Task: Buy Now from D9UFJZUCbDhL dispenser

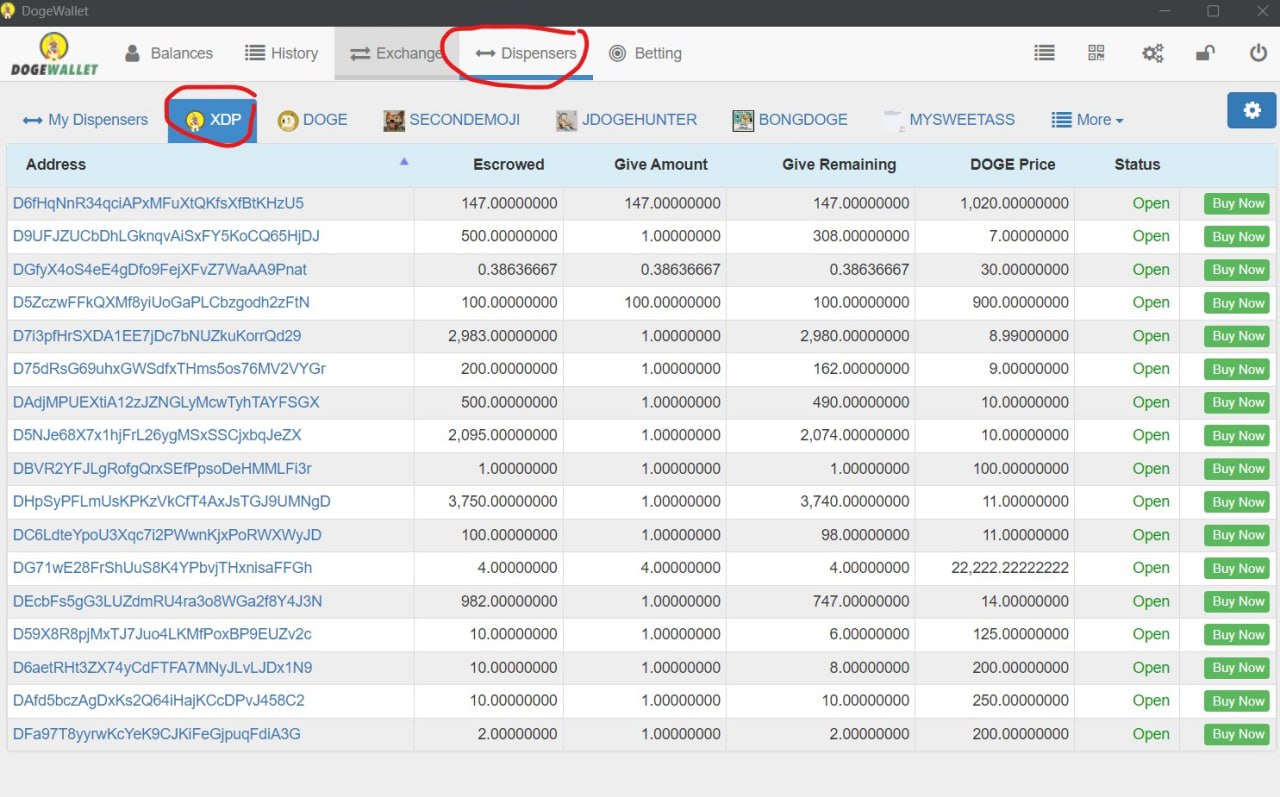Action: tap(1237, 236)
